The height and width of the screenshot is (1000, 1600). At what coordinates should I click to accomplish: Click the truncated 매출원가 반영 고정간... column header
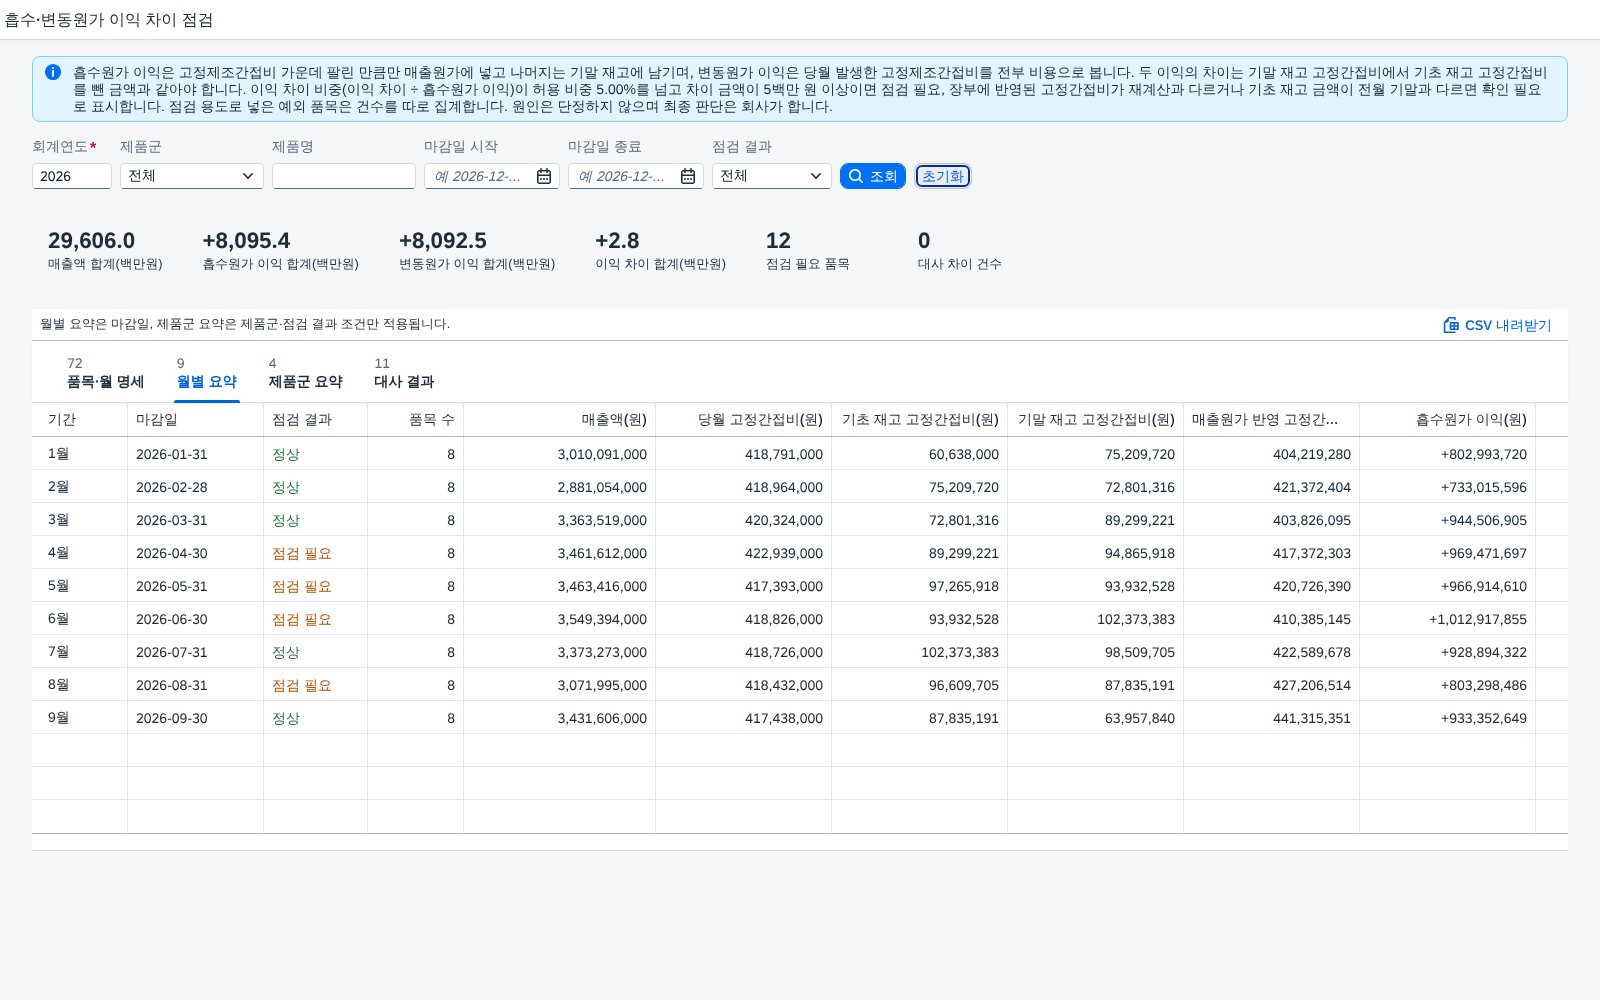click(x=1272, y=420)
